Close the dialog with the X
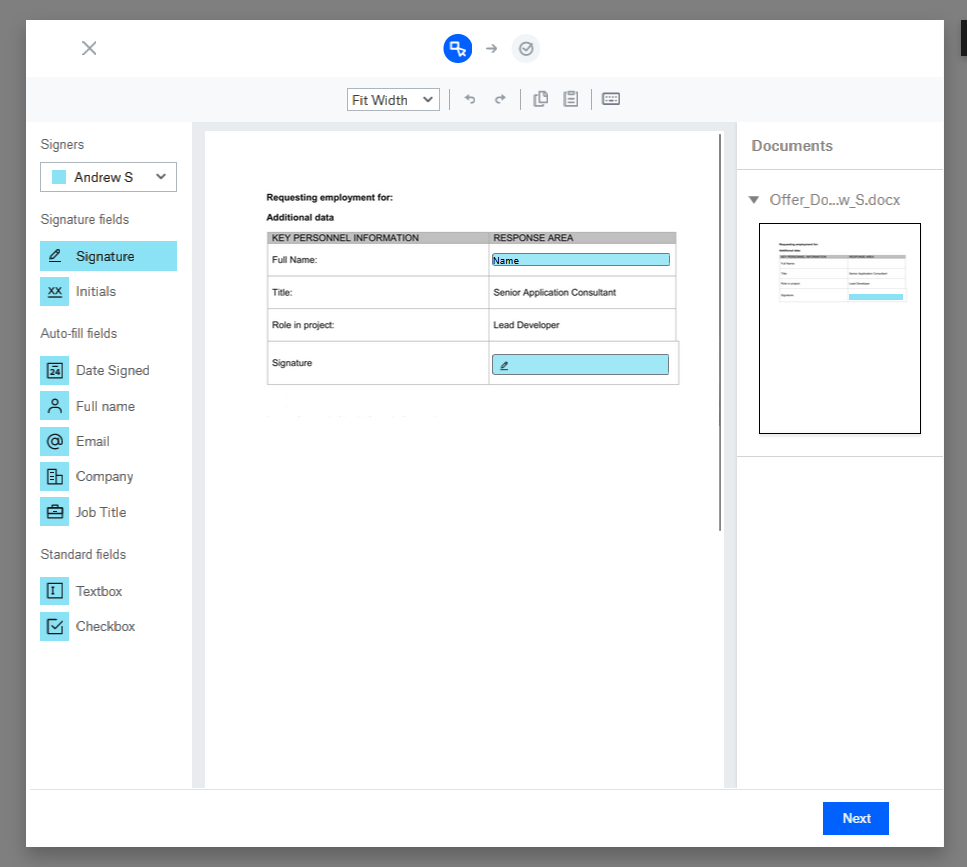This screenshot has width=967, height=867. click(x=89, y=48)
